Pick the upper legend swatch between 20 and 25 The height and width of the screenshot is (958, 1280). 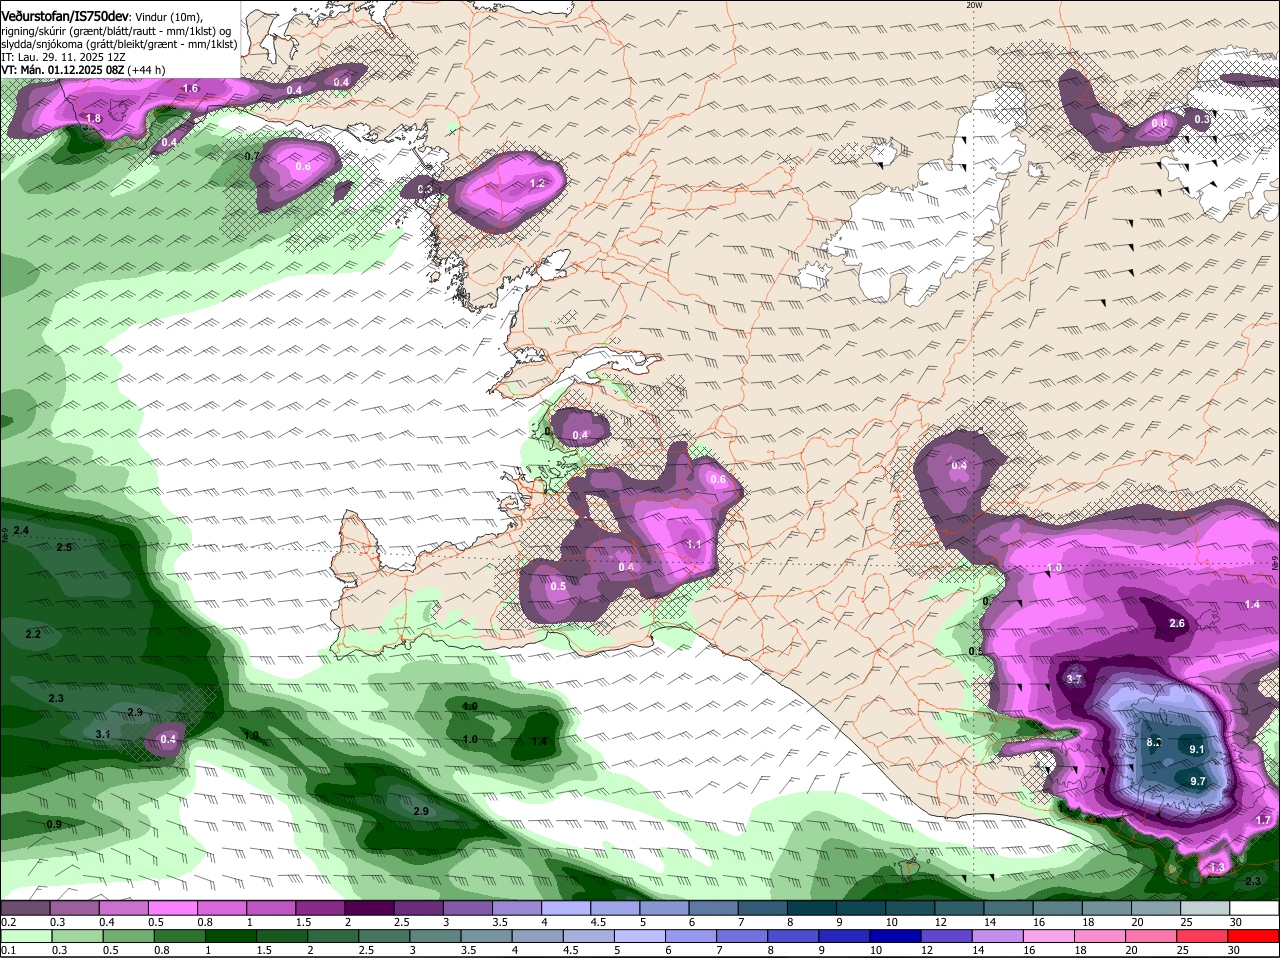tap(1157, 908)
